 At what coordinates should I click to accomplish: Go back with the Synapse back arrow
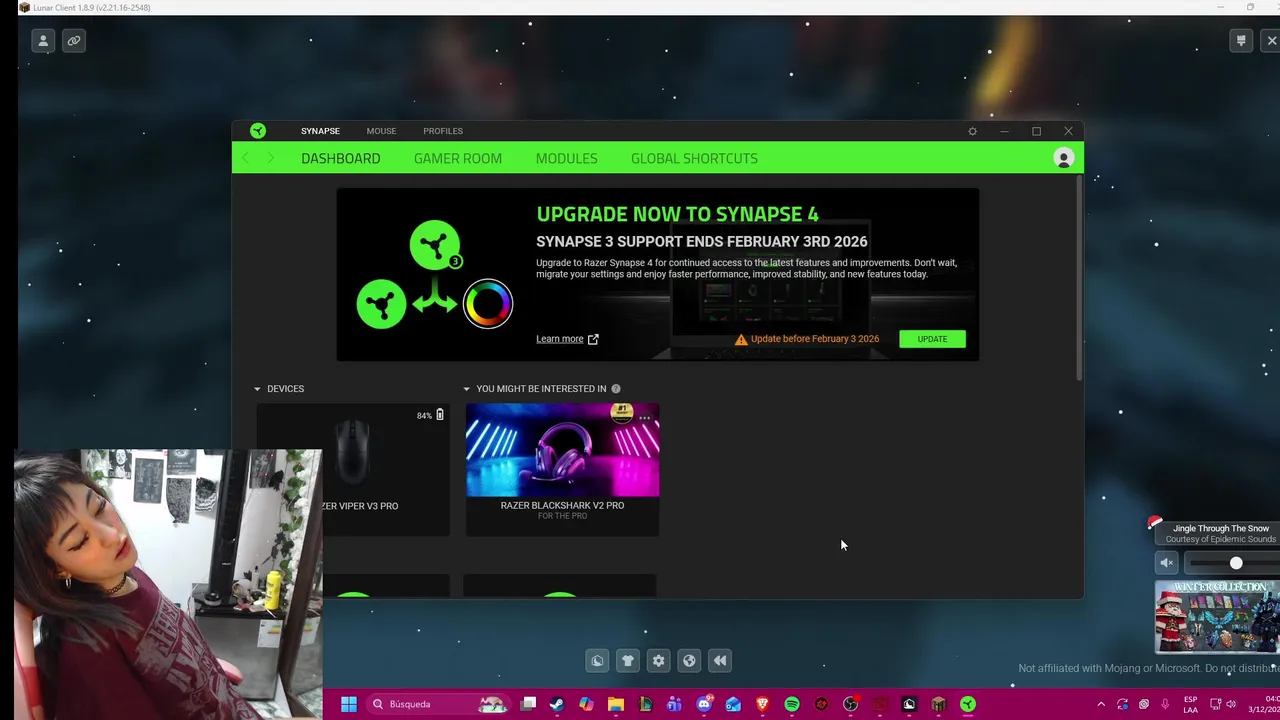coord(246,158)
